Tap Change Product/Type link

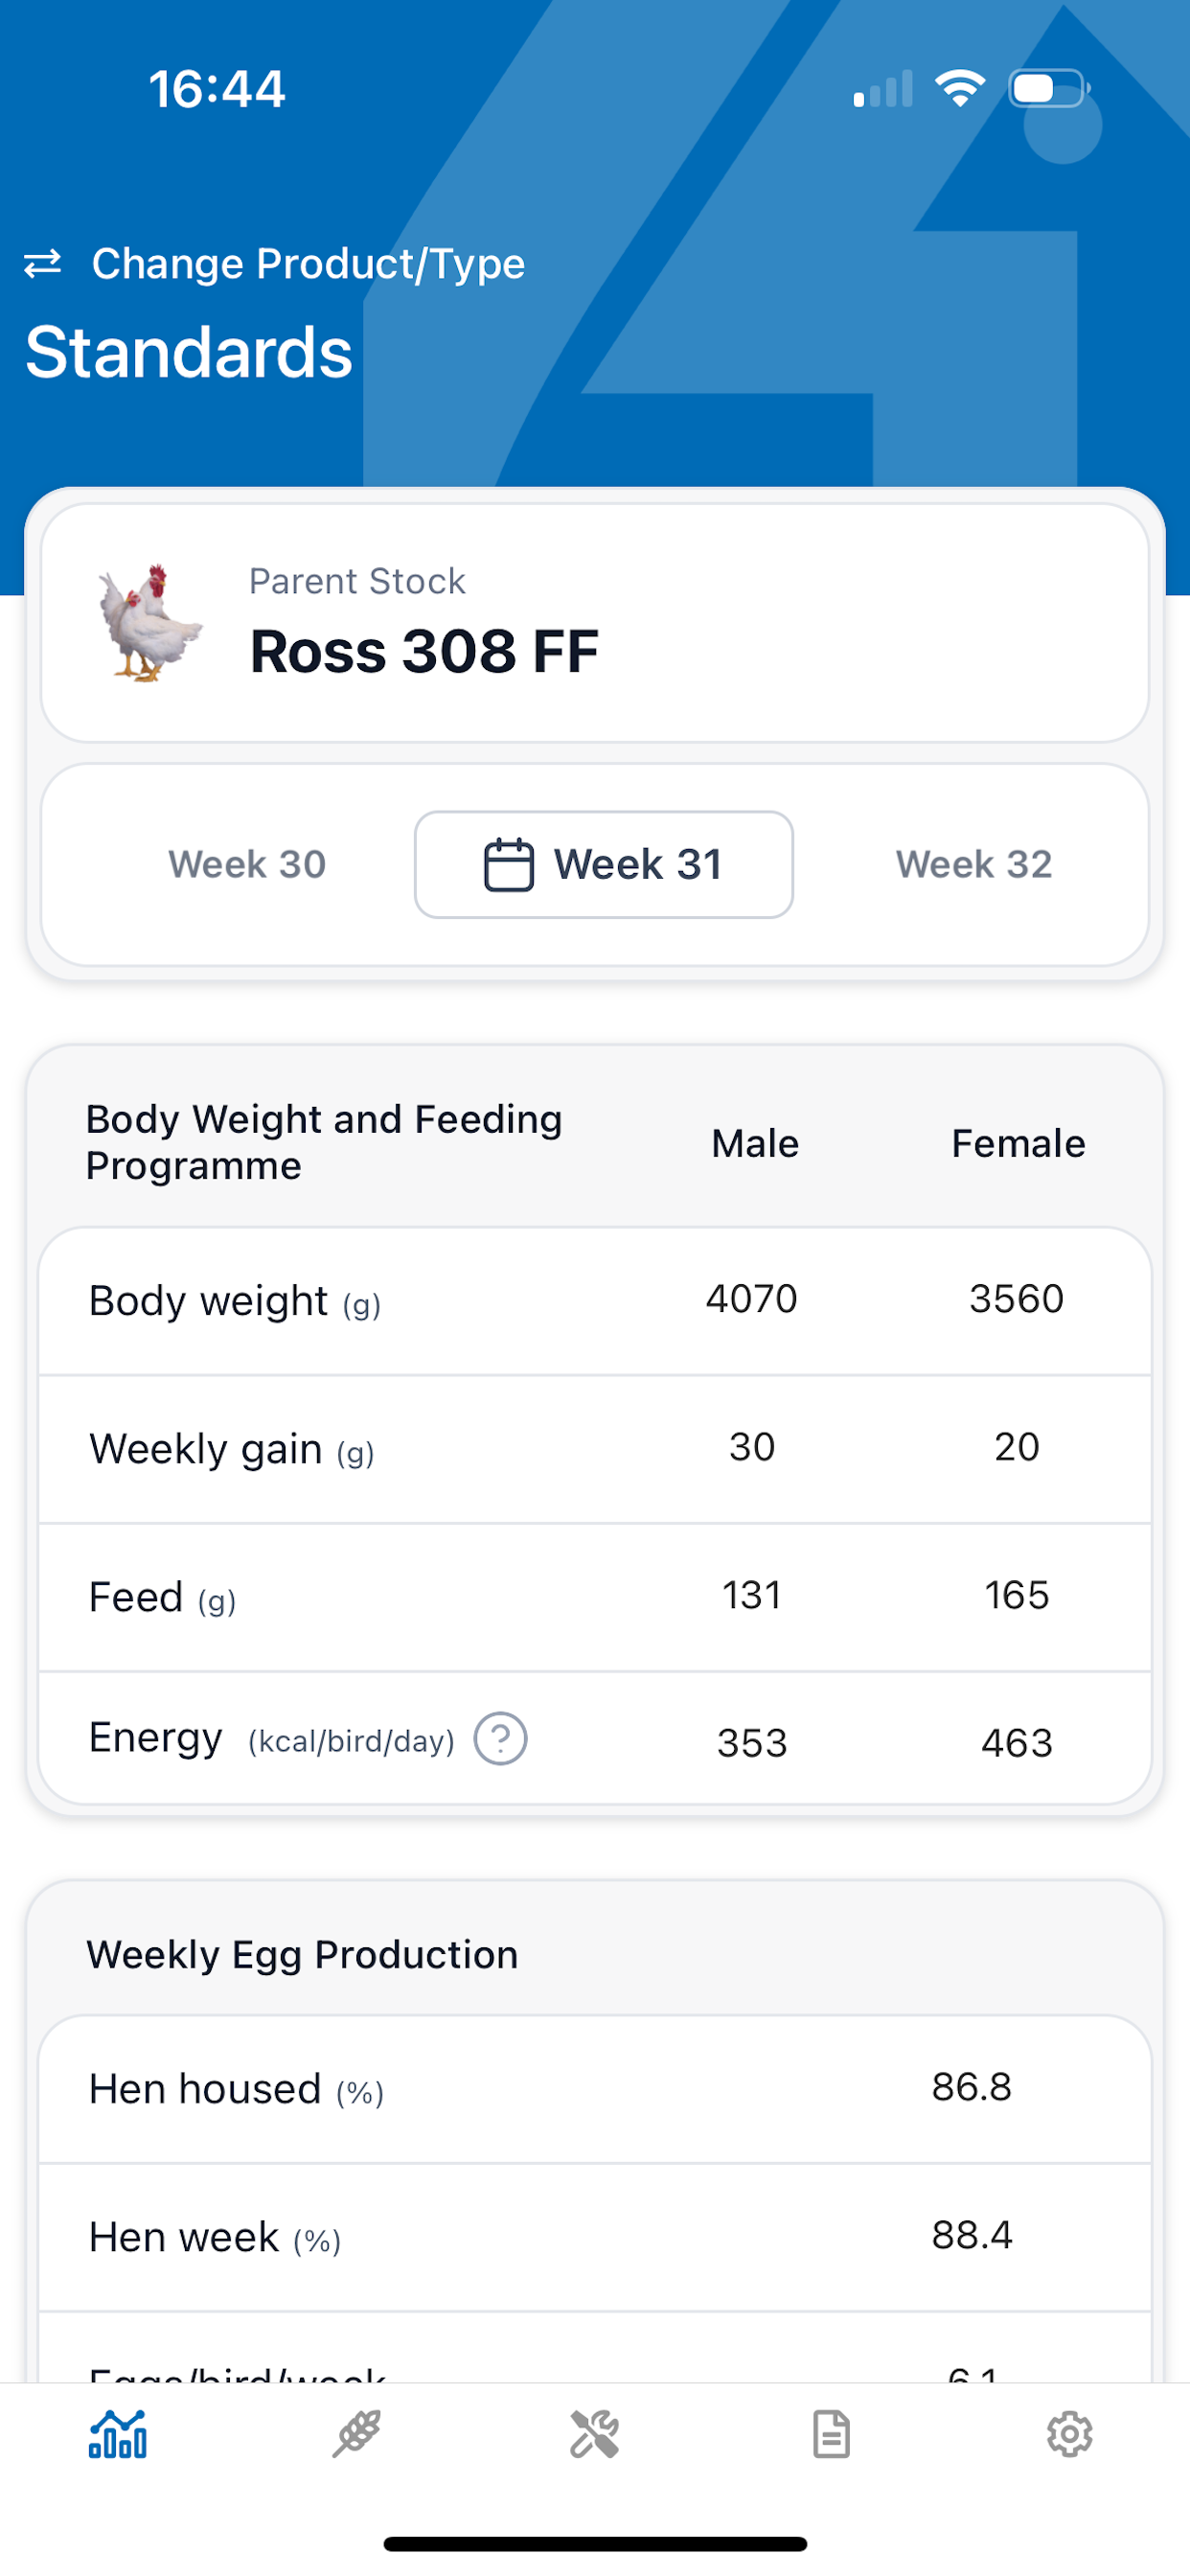pos(308,264)
